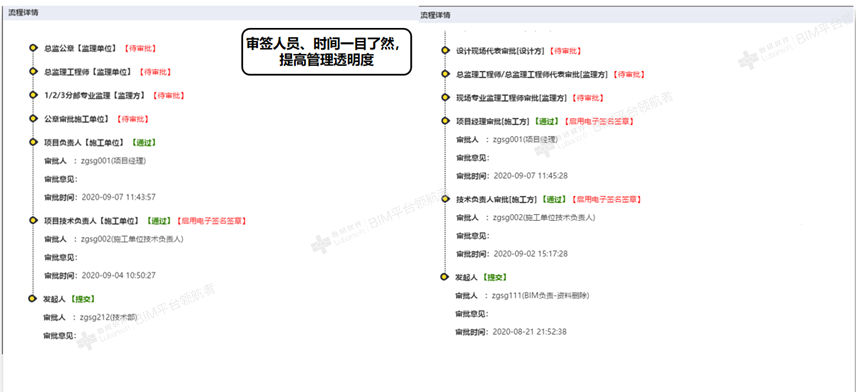This screenshot has height=392, width=856.
Task: Click the 待审批 tag next to 总监公章
Action: [140, 48]
